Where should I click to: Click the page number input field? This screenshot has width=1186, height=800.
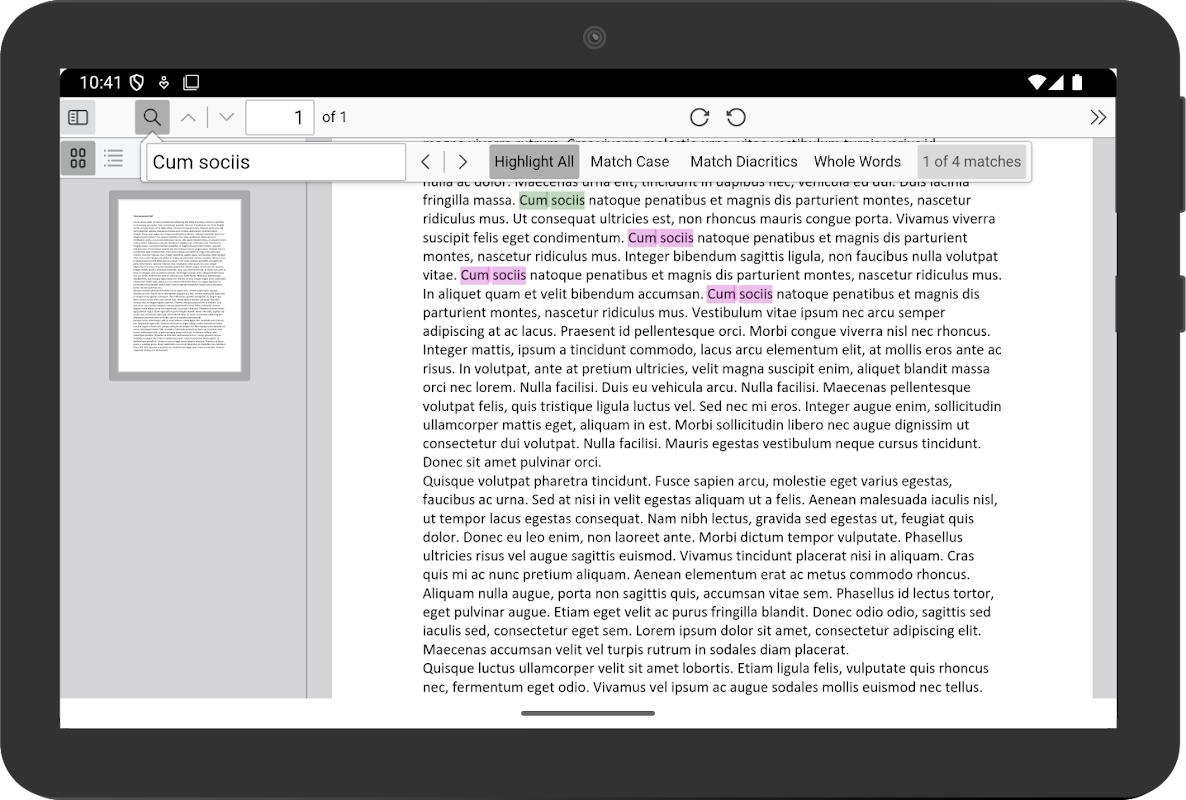280,117
